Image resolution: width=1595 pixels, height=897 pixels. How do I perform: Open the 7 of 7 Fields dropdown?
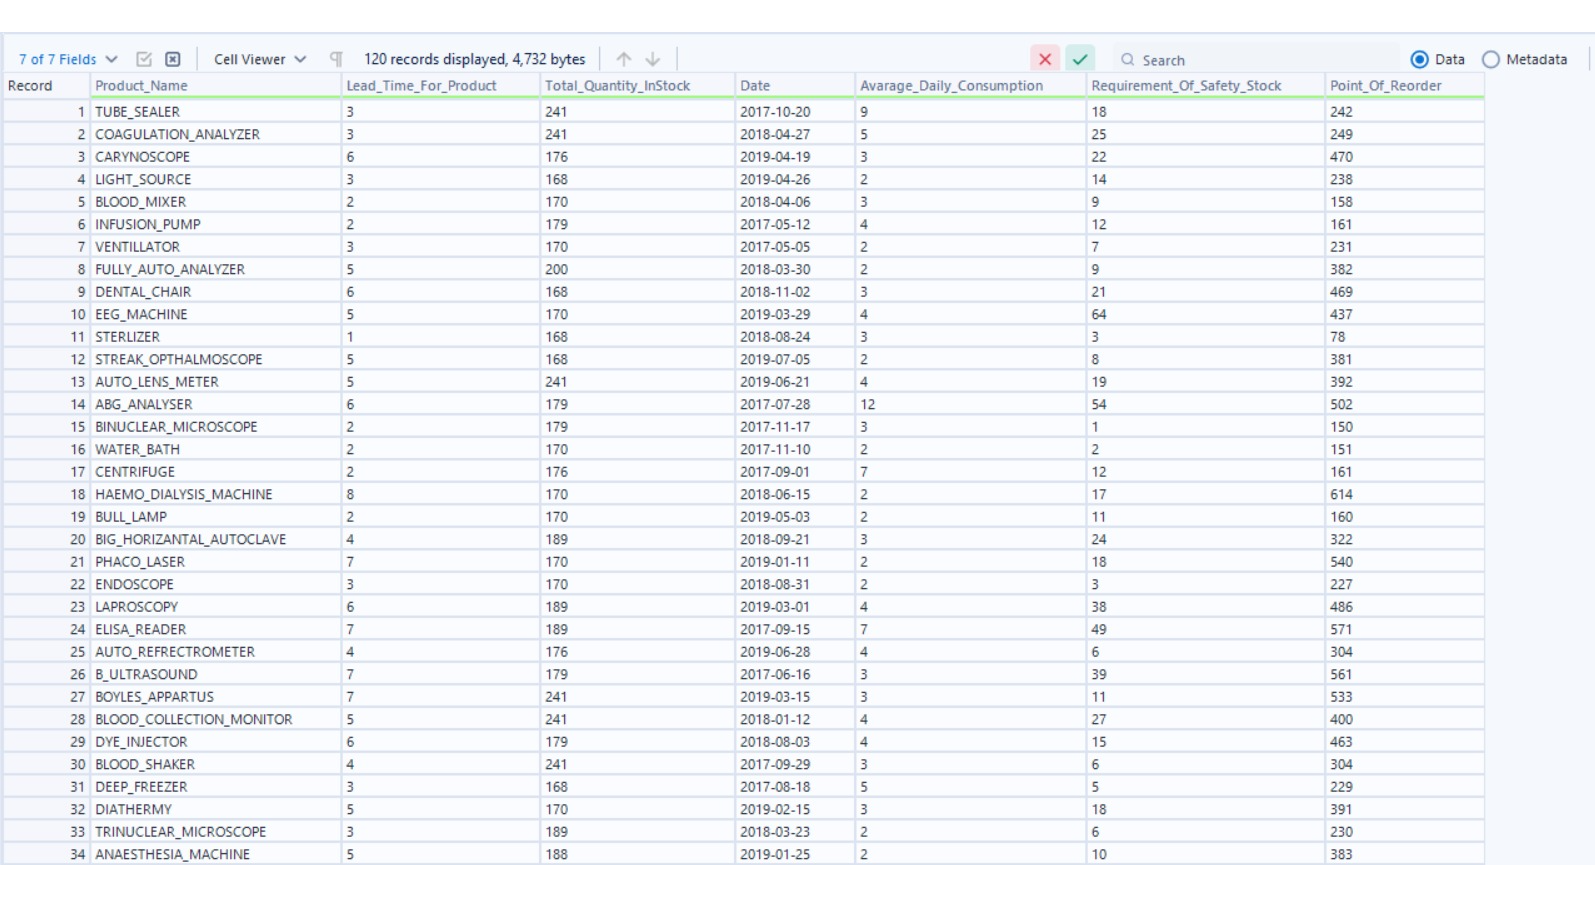click(x=68, y=59)
